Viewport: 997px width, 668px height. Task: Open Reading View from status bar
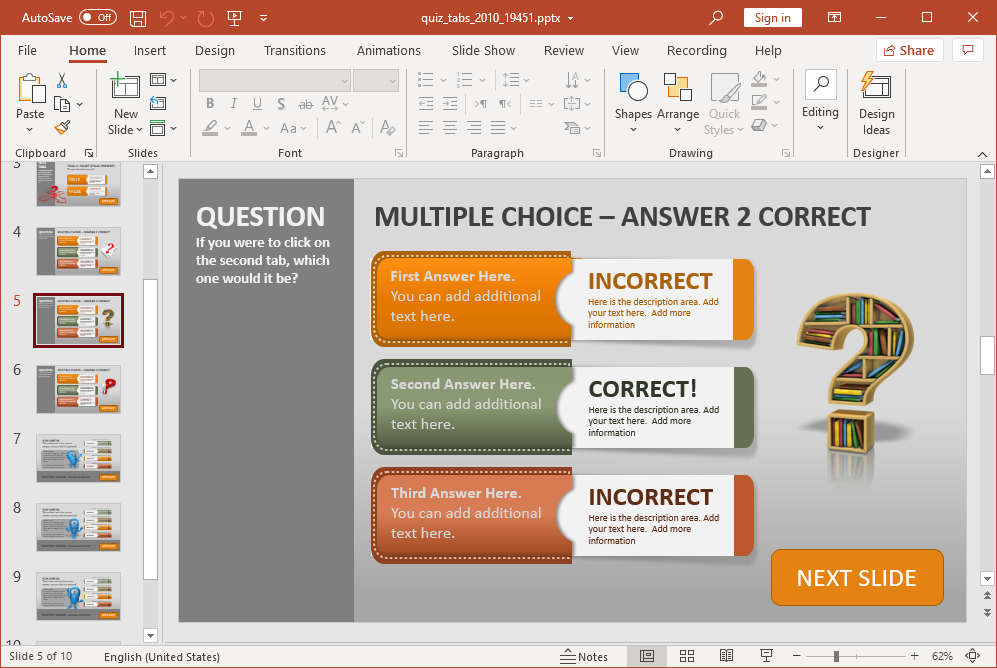click(x=726, y=656)
